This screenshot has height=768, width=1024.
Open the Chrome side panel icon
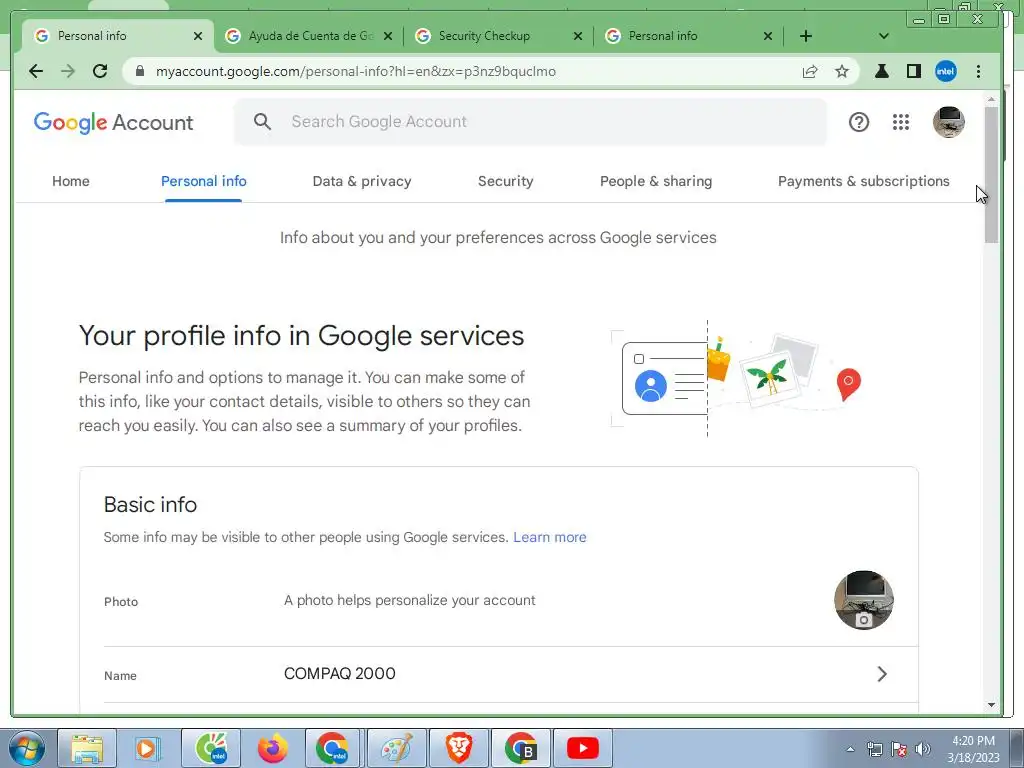click(914, 71)
